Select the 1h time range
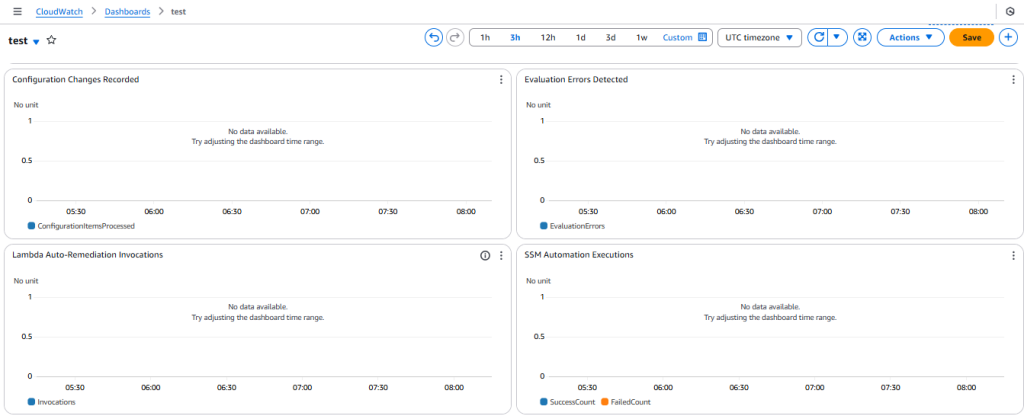 pyautogui.click(x=485, y=38)
